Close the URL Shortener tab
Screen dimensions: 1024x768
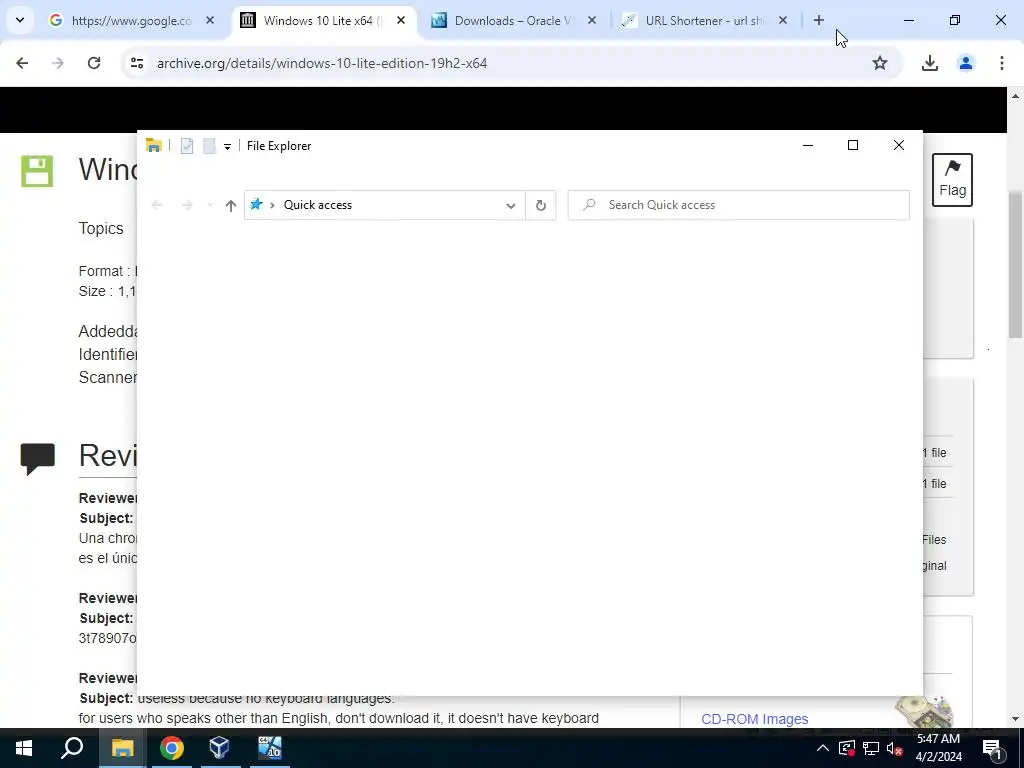click(783, 21)
